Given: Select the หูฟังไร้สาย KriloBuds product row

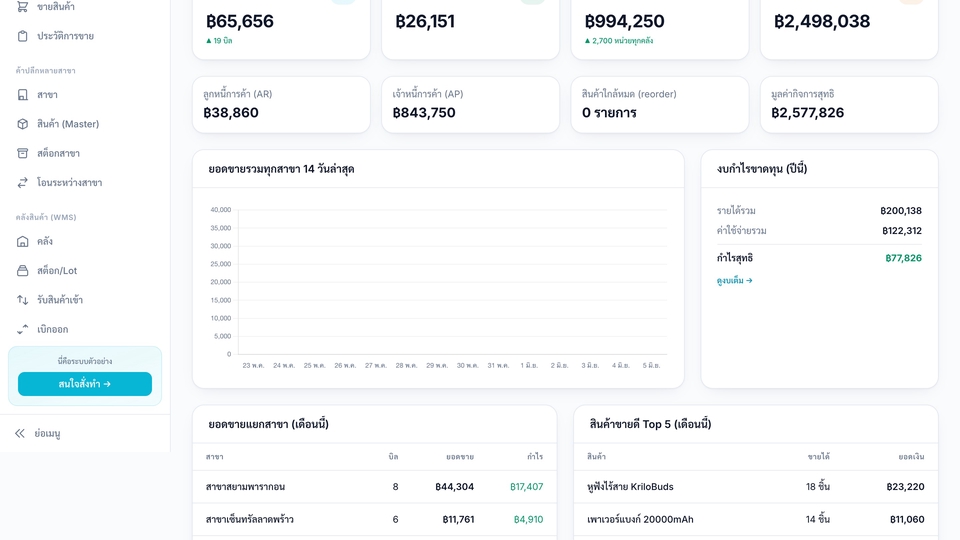Looking at the screenshot, I should 756,487.
